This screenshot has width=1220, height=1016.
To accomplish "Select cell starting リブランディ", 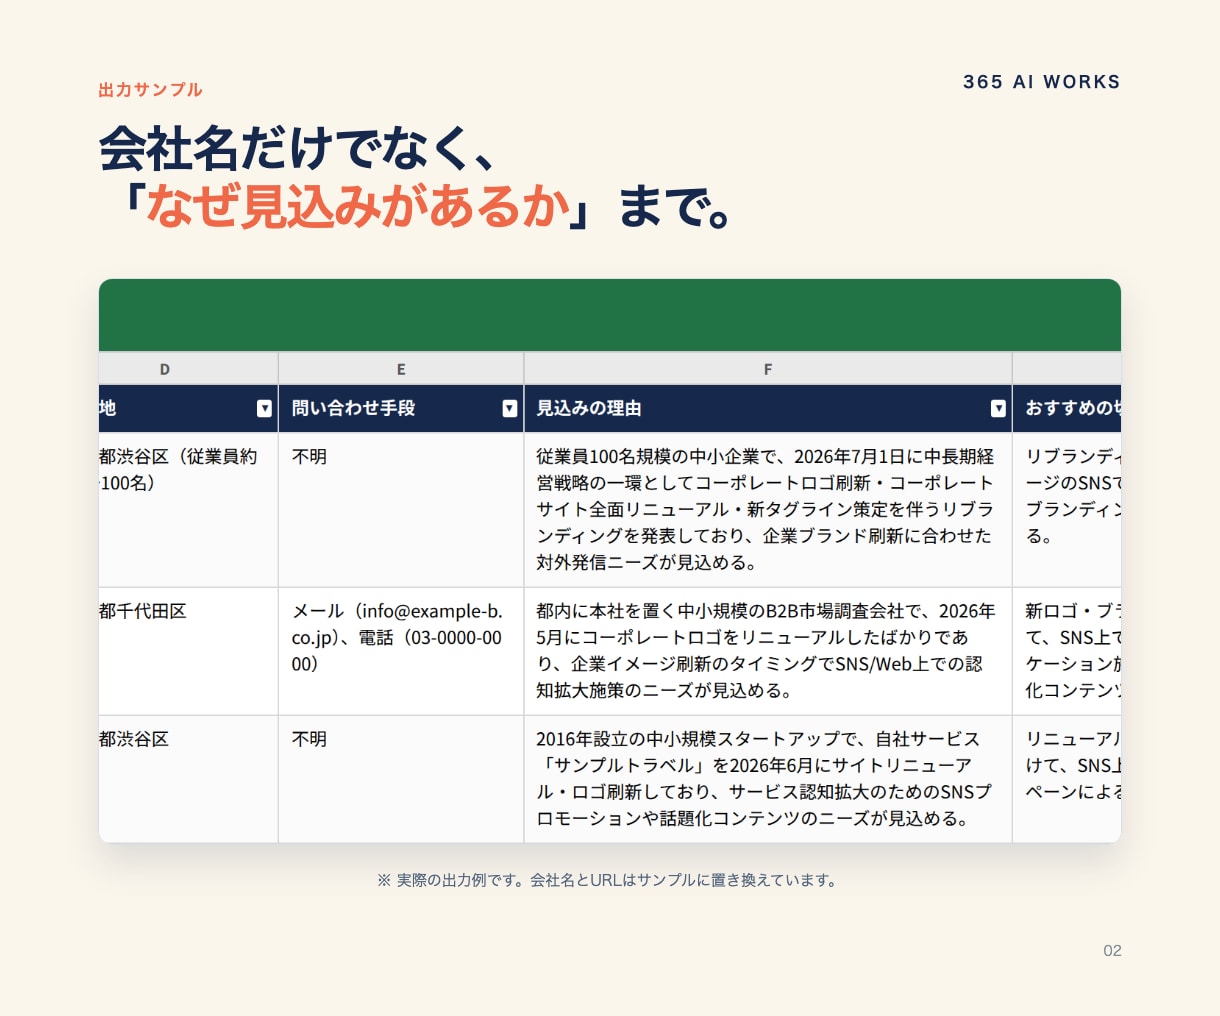I will [x=1067, y=510].
